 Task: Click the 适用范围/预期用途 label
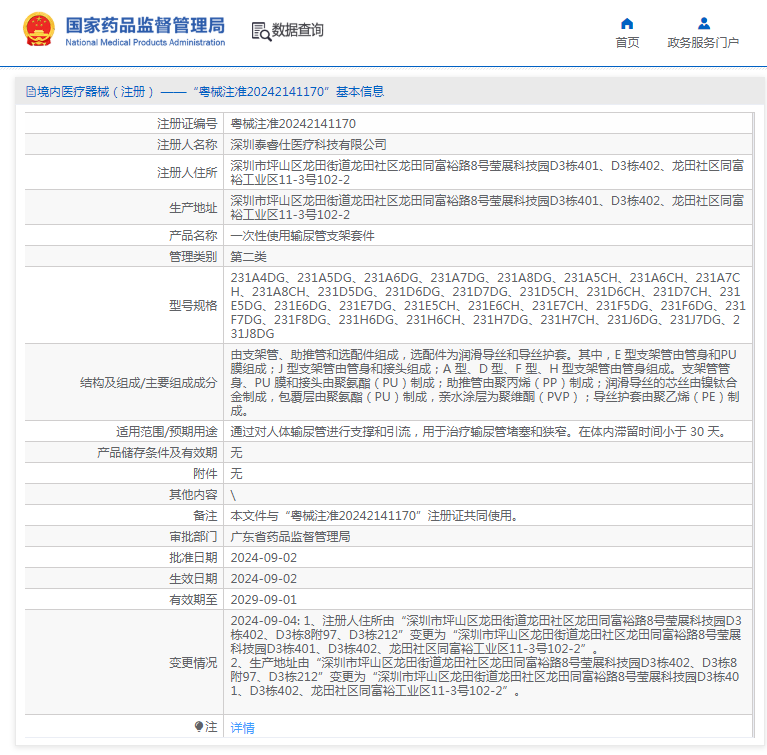[x=166, y=432]
